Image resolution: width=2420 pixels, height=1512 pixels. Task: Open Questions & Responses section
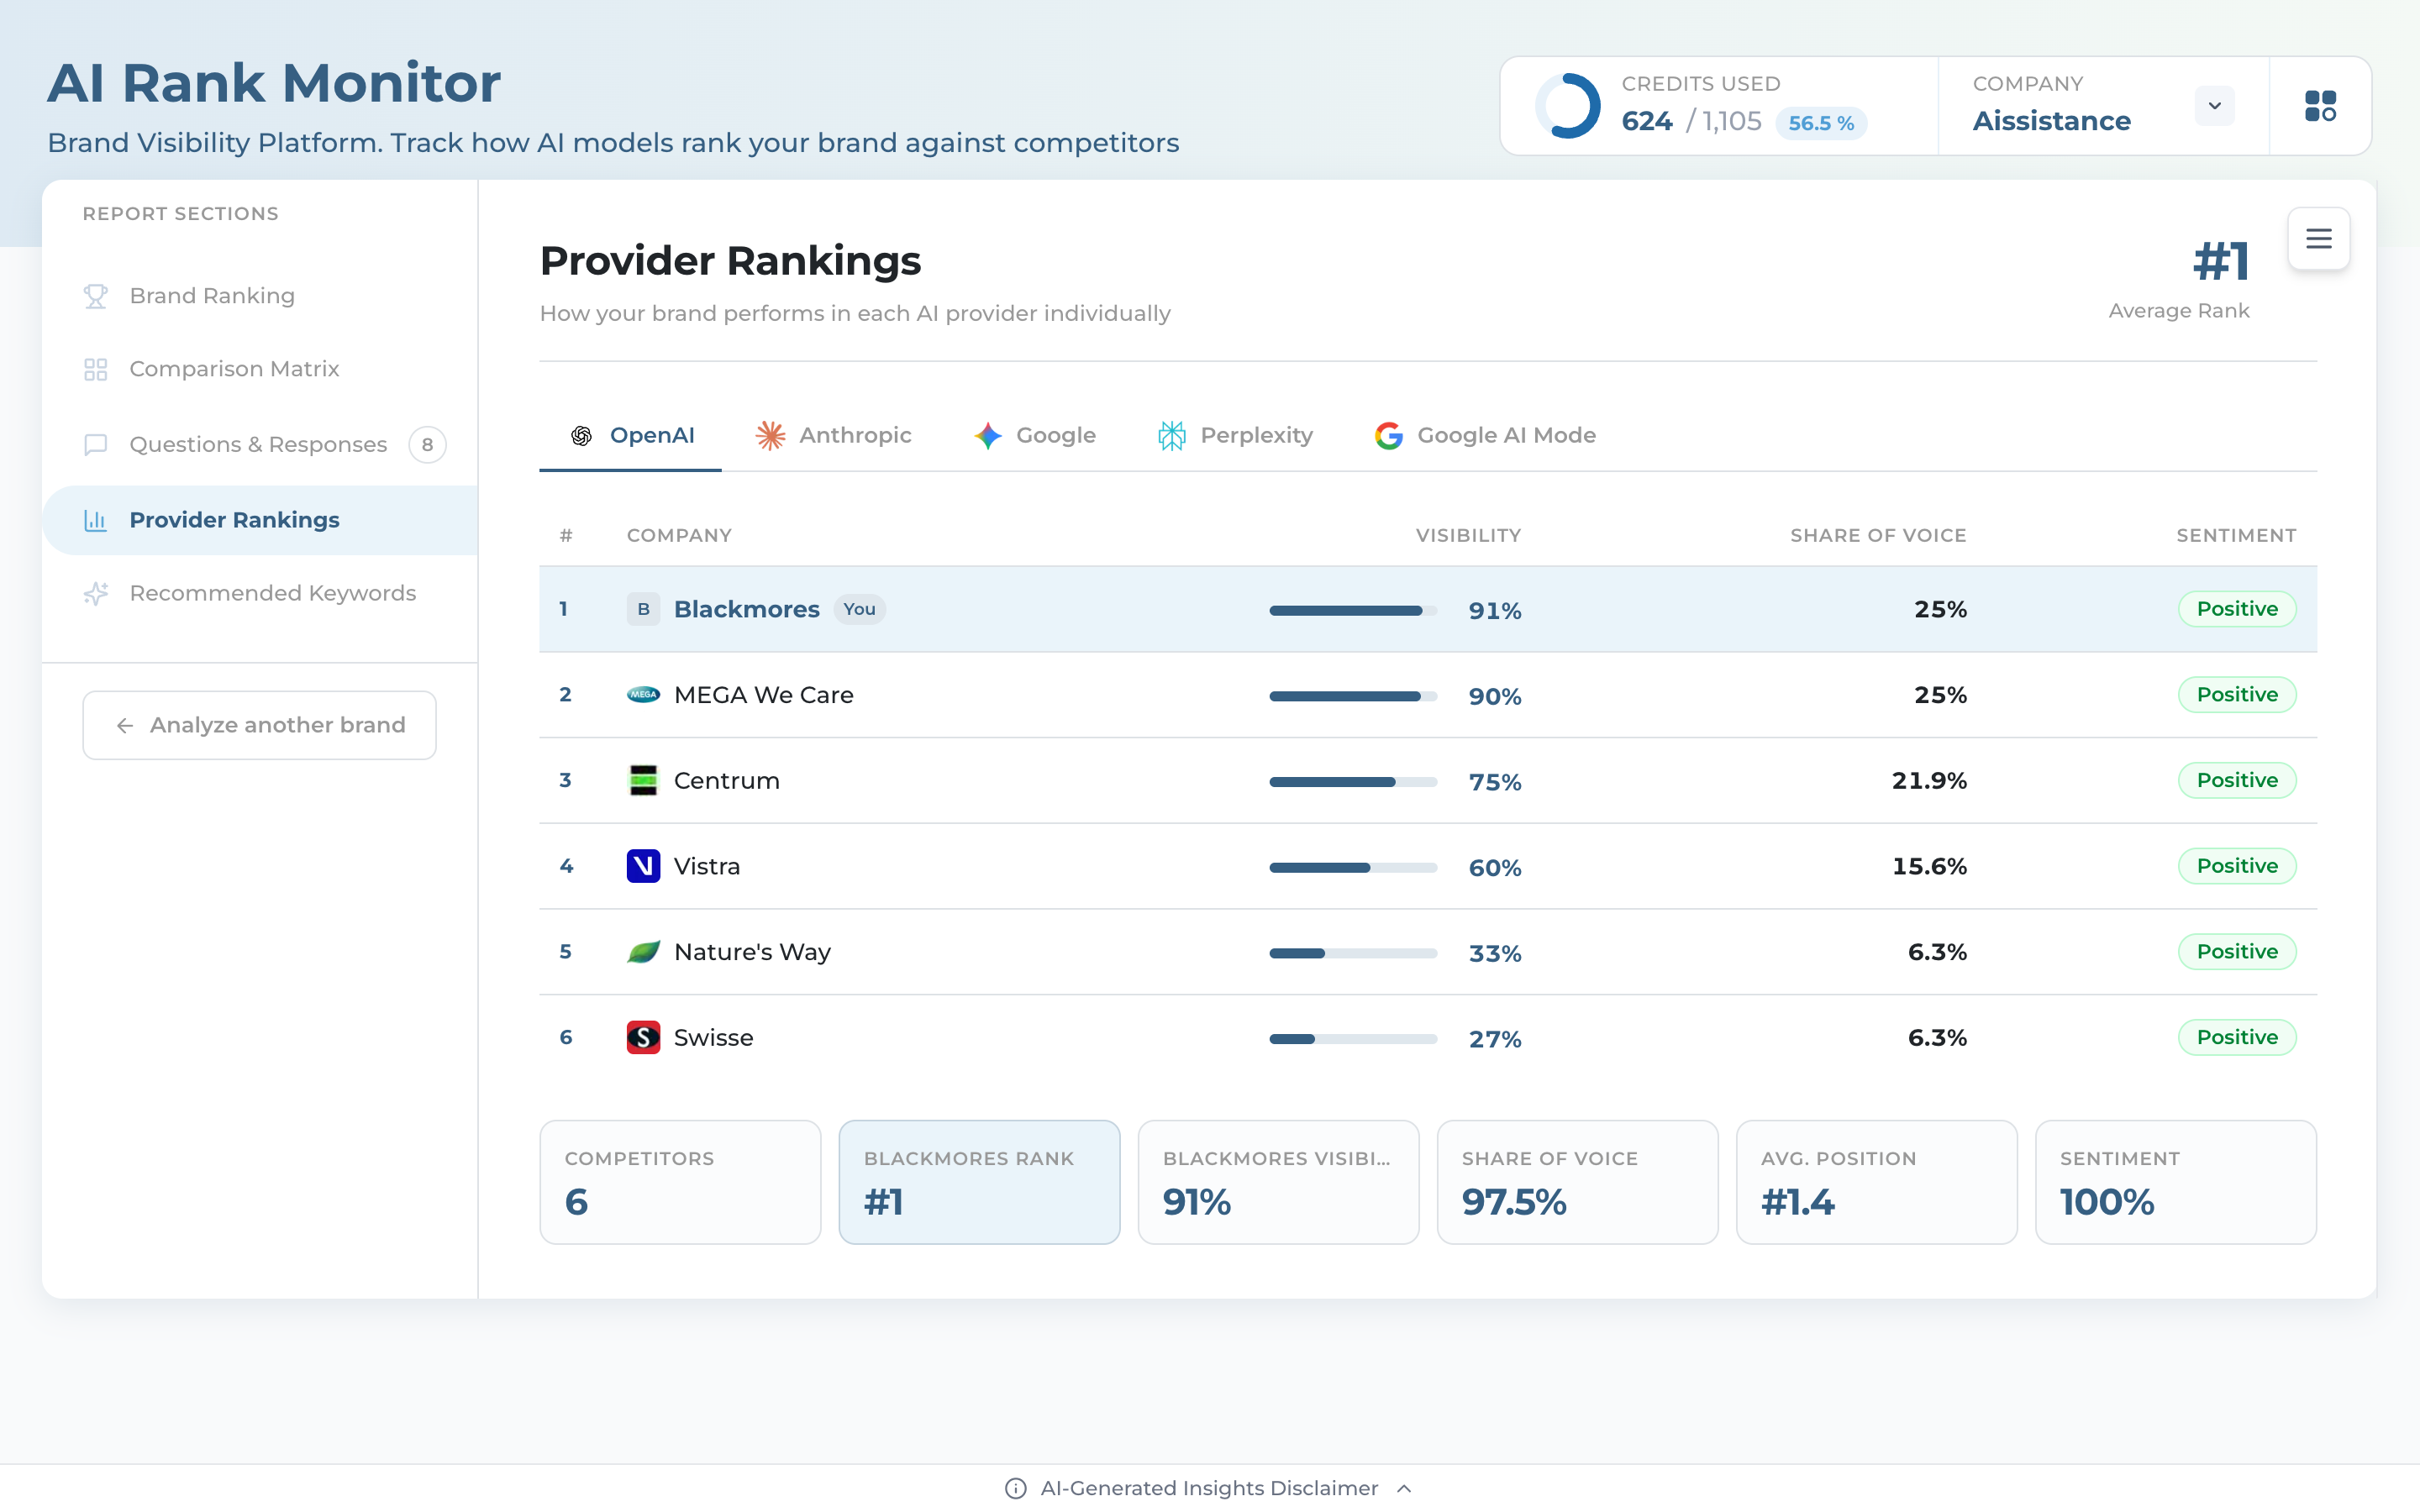(x=260, y=444)
